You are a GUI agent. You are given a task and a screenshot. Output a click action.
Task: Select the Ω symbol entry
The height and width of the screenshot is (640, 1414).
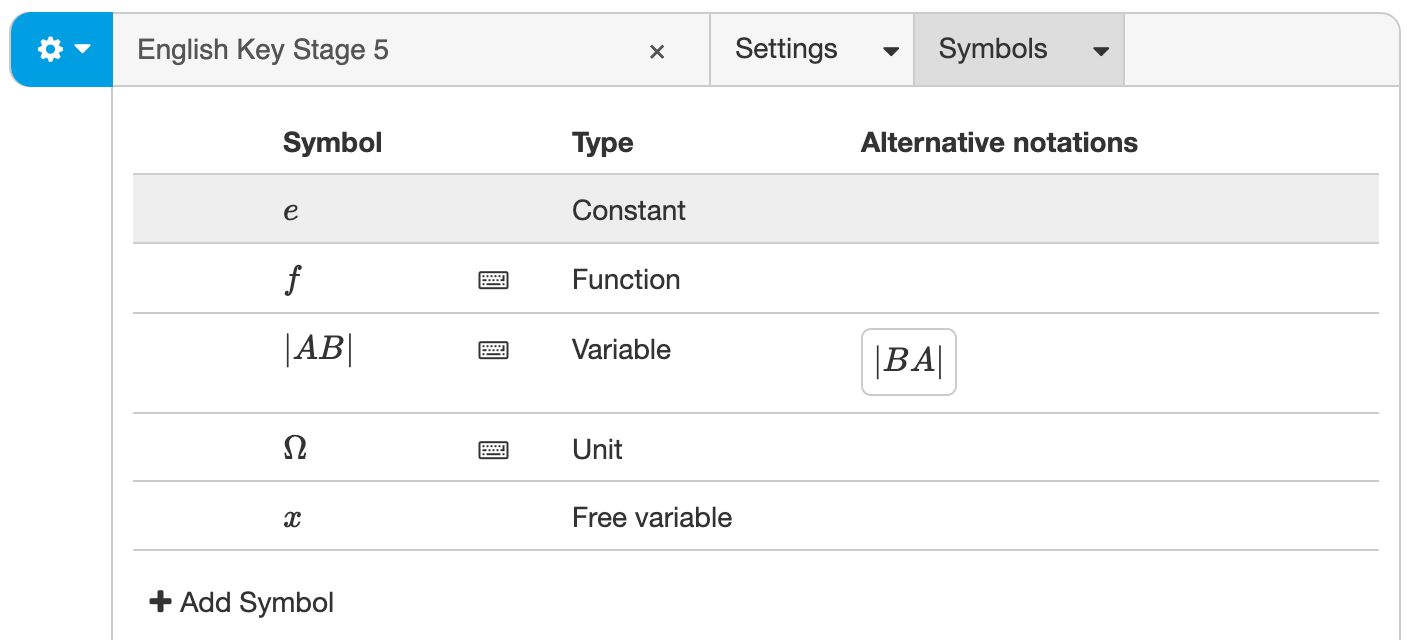click(x=295, y=449)
